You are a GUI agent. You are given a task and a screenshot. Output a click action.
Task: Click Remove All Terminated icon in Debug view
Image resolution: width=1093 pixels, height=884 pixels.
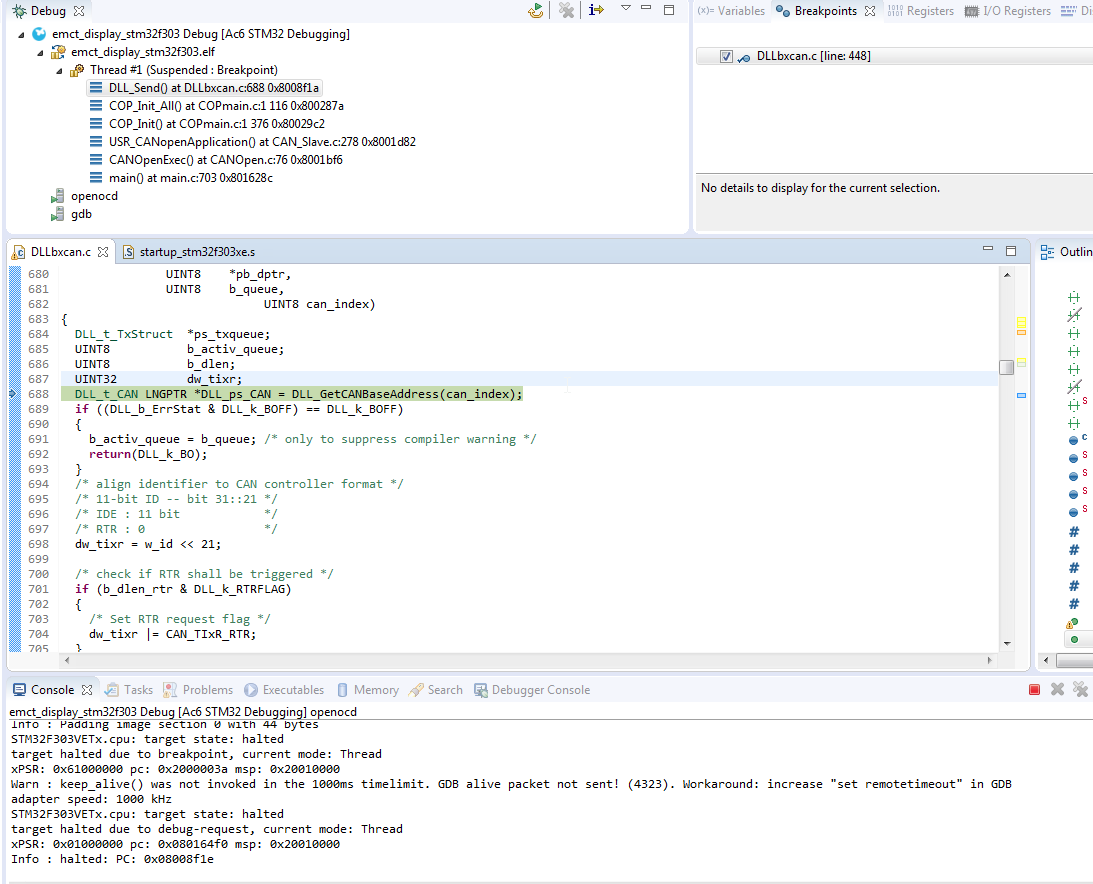pyautogui.click(x=567, y=10)
